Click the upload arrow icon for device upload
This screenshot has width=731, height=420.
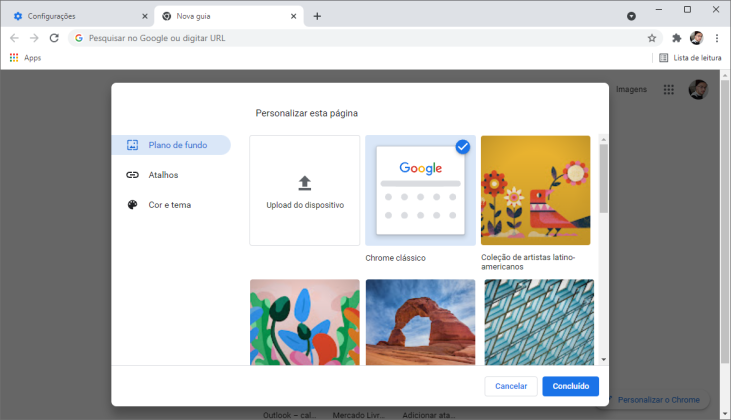(304, 183)
